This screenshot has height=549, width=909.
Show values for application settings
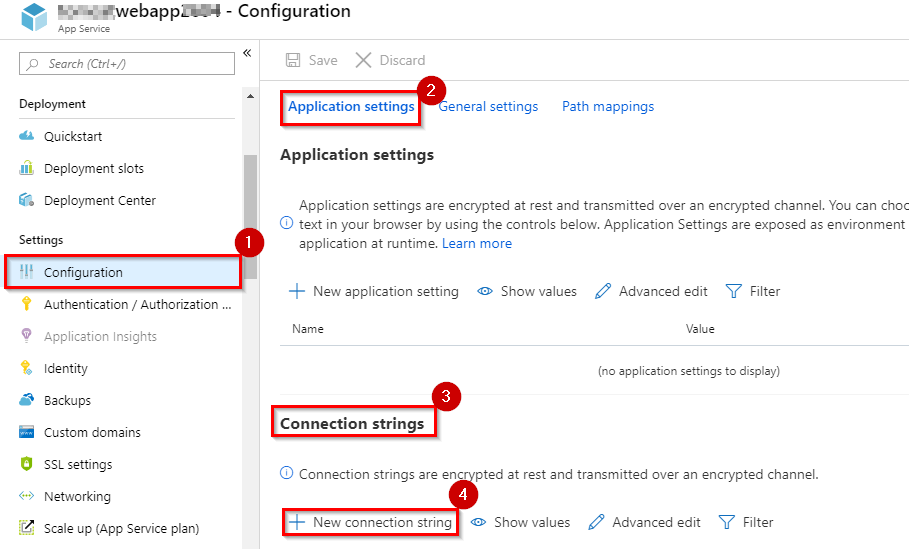click(526, 291)
